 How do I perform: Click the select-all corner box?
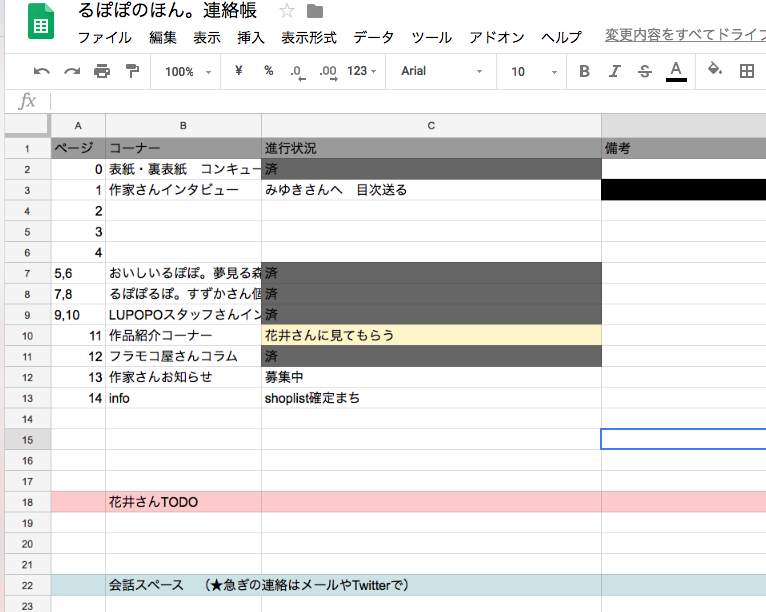point(27,126)
